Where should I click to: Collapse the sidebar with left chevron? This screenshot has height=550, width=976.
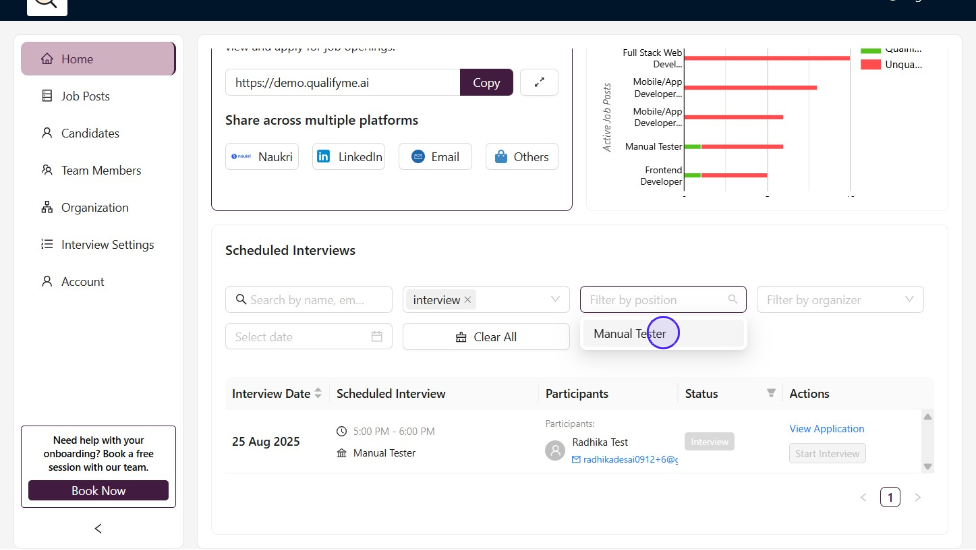(x=98, y=528)
